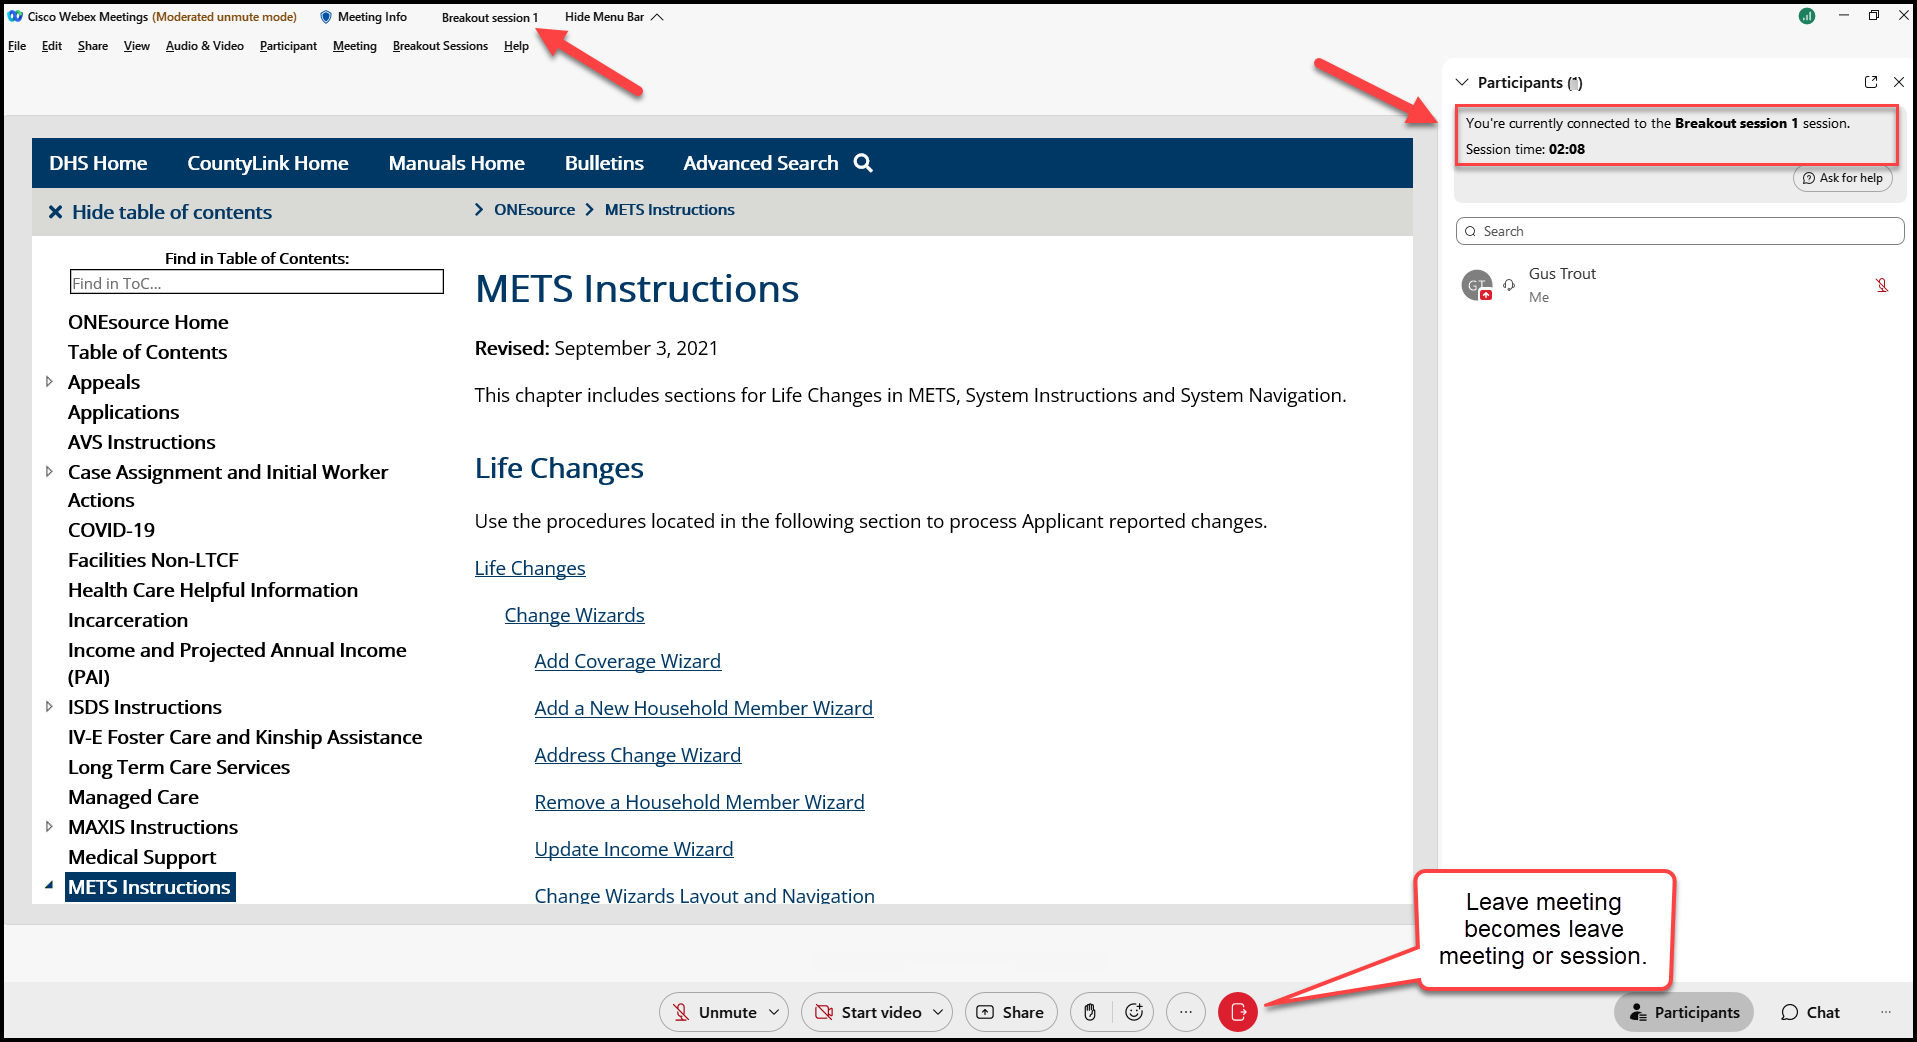This screenshot has width=1917, height=1042.
Task: Pop out the Participants panel
Action: [1871, 82]
